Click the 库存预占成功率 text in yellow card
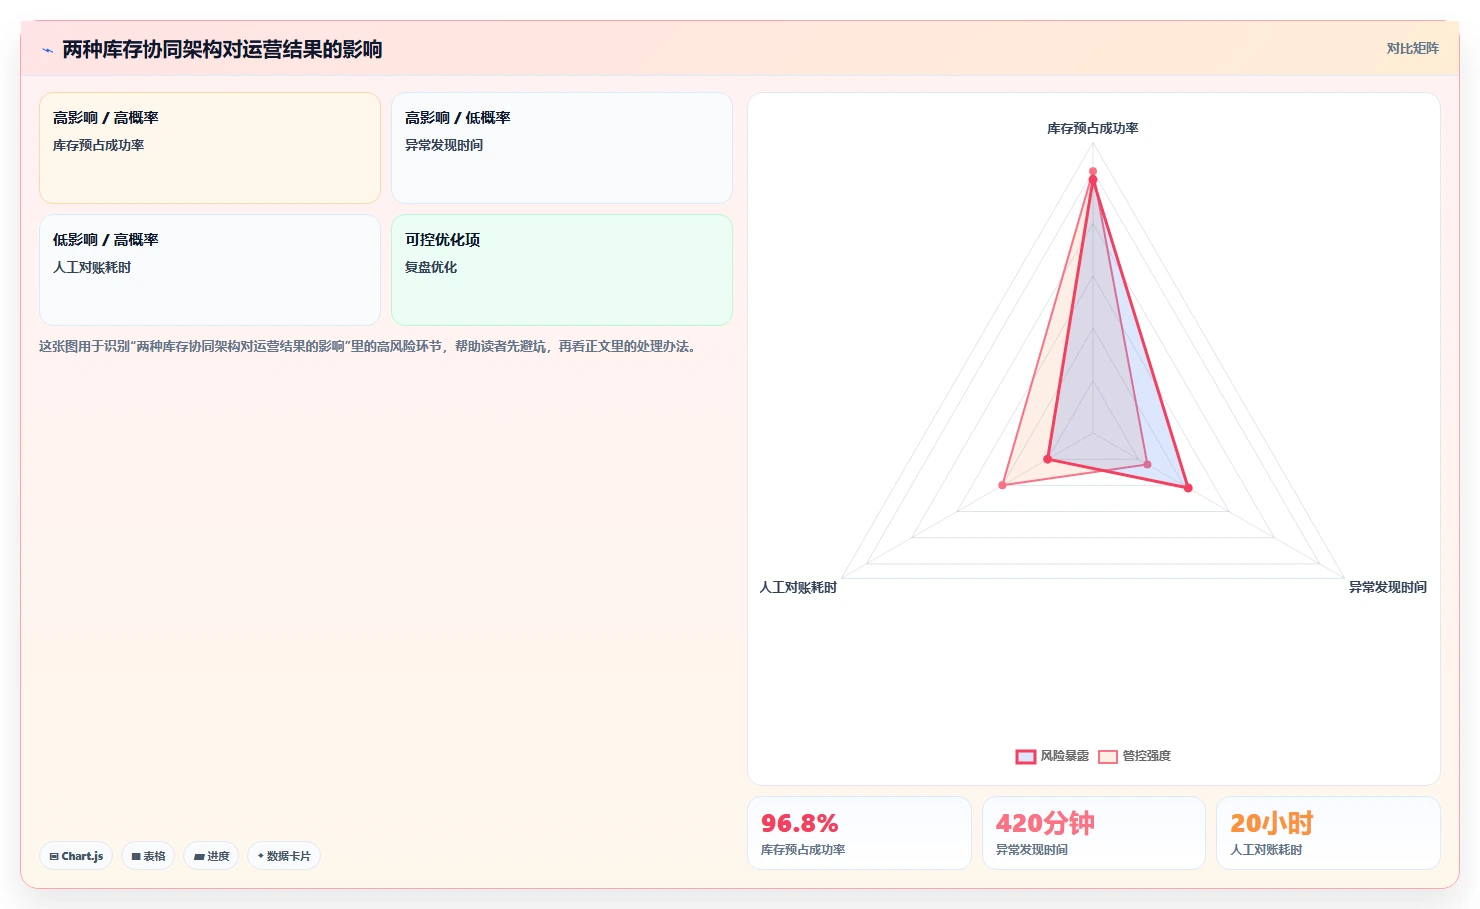Viewport: 1480px width, 909px height. (98, 145)
